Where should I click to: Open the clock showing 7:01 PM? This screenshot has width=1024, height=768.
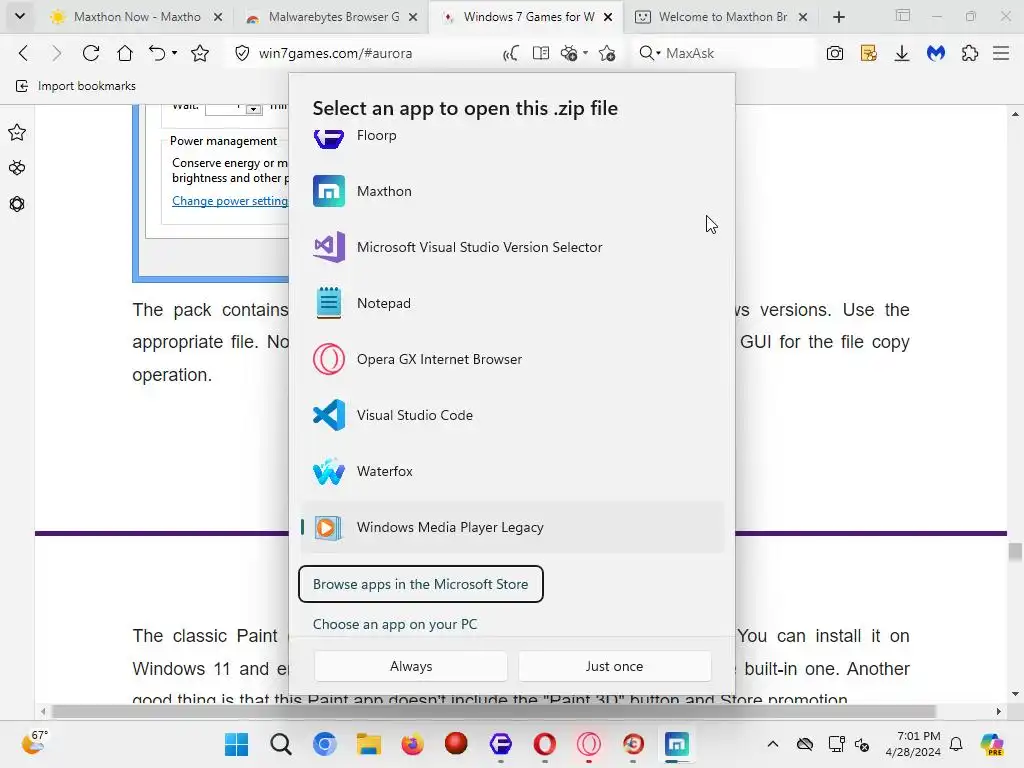(x=913, y=744)
